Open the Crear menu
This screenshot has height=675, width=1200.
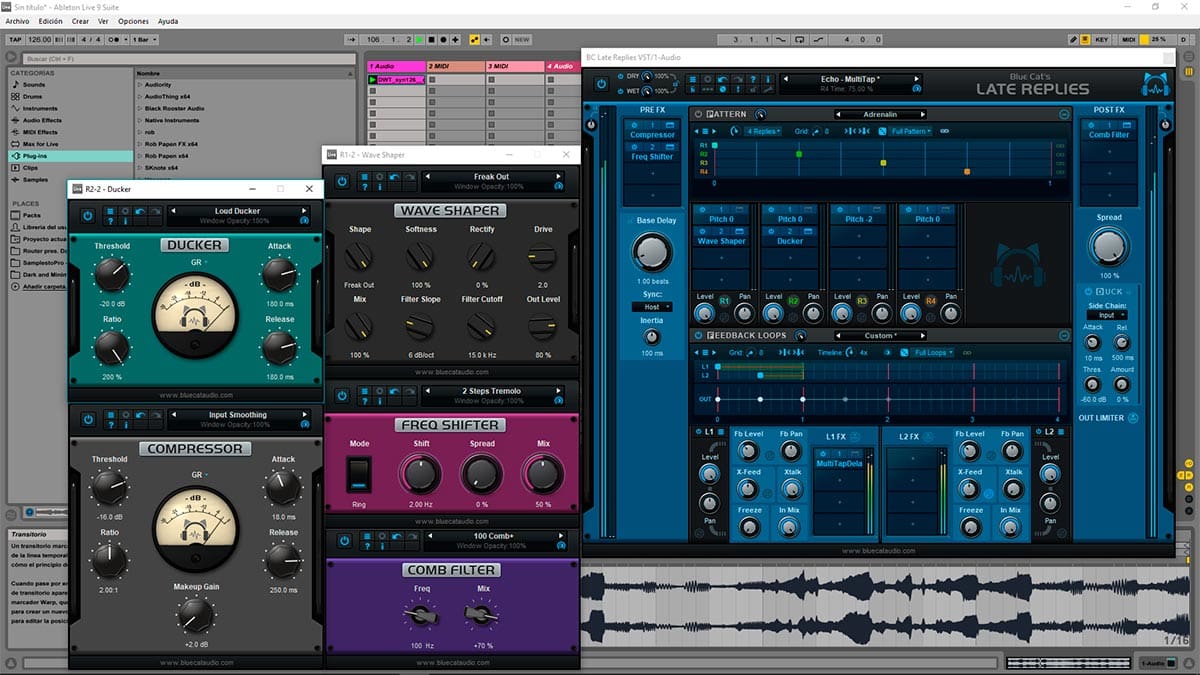click(80, 21)
